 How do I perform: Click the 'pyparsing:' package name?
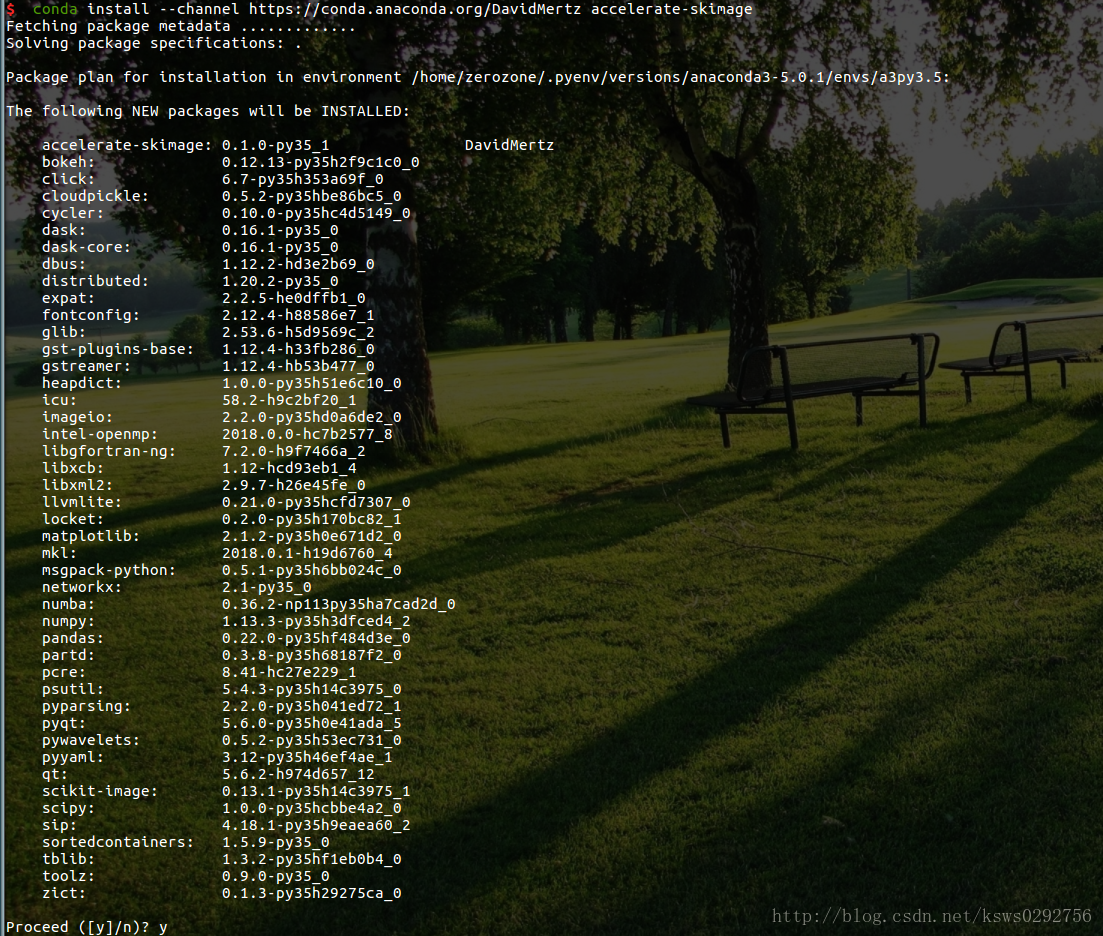86,706
